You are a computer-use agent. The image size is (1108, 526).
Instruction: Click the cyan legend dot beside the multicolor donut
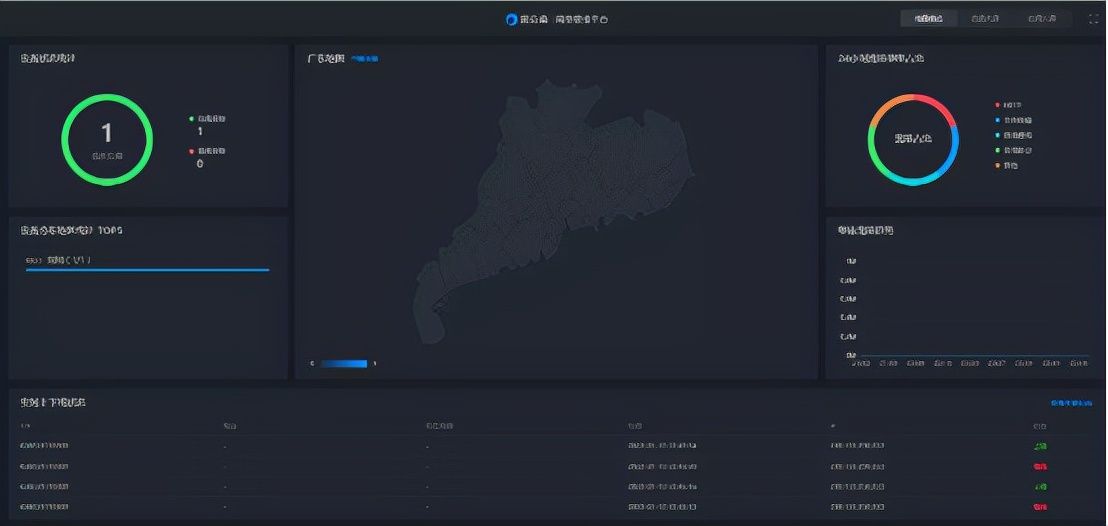tap(997, 135)
